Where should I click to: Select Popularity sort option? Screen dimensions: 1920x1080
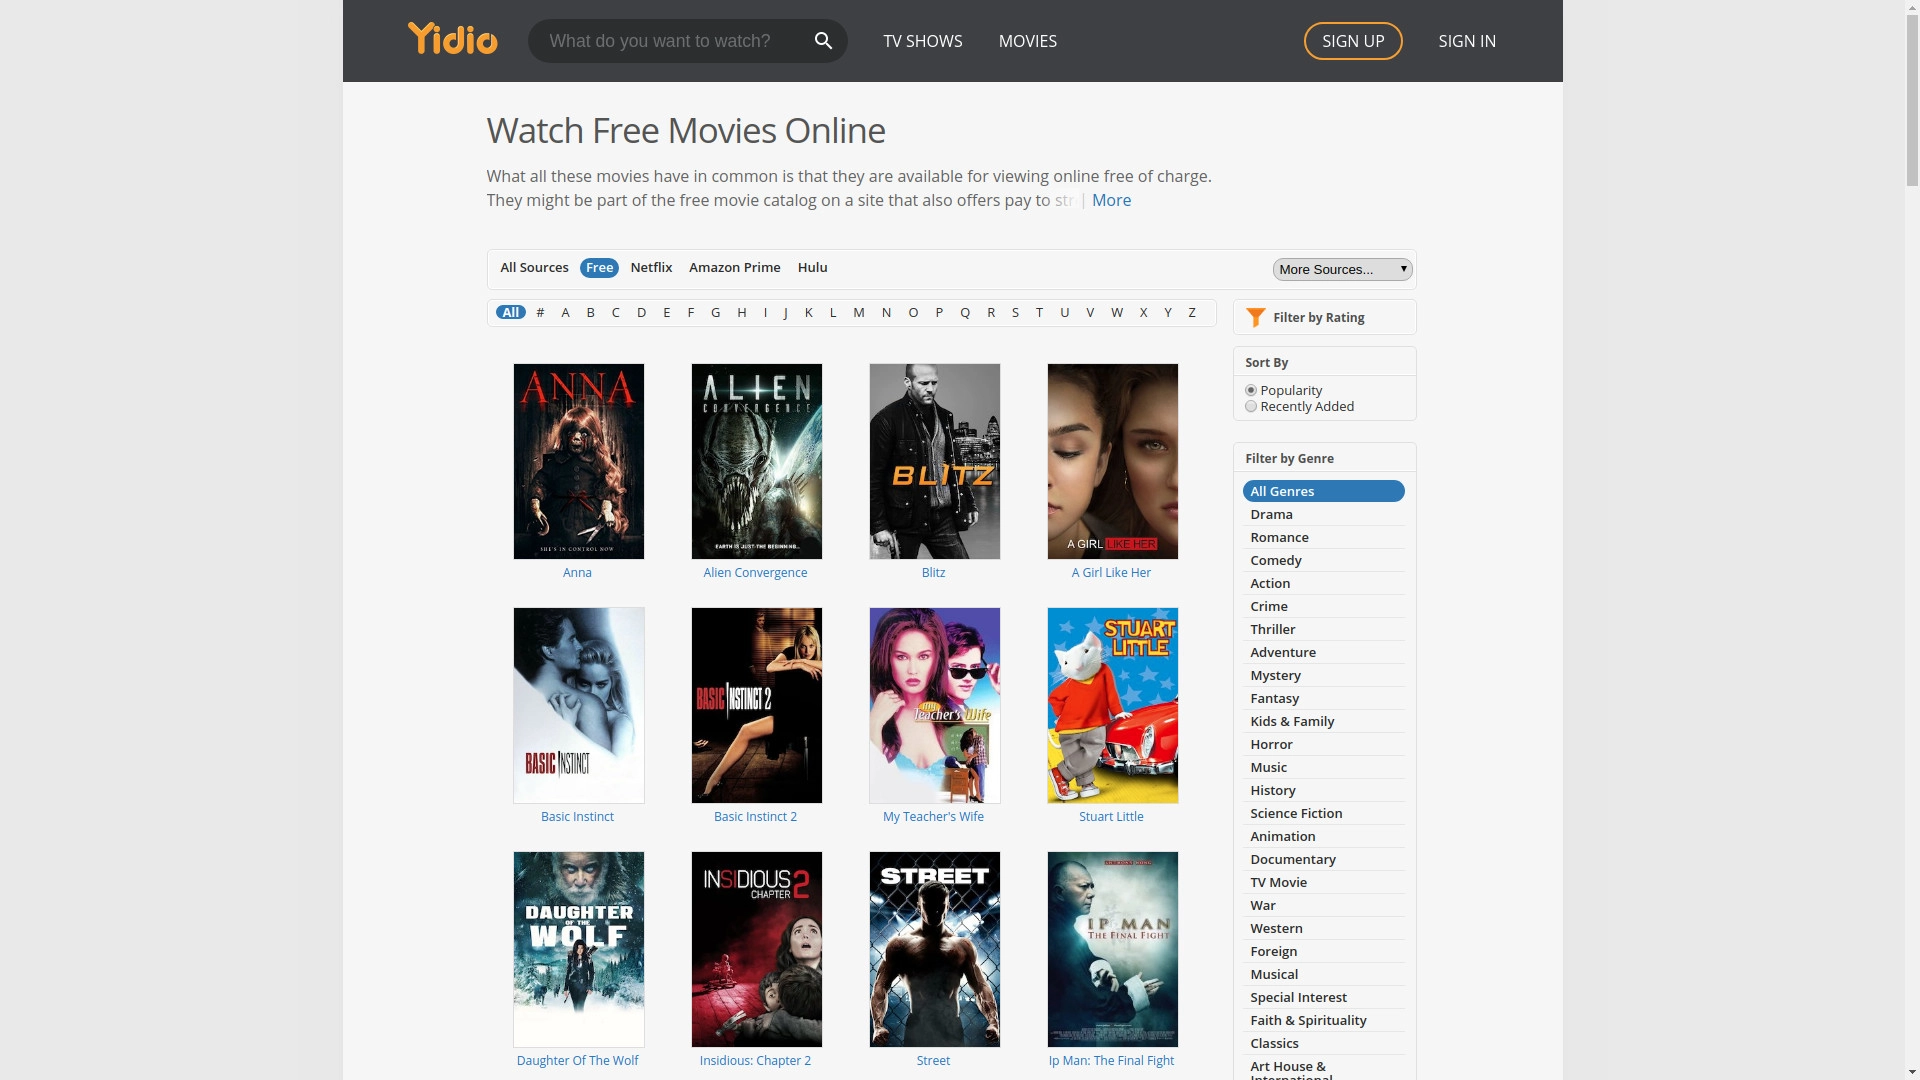coord(1250,390)
